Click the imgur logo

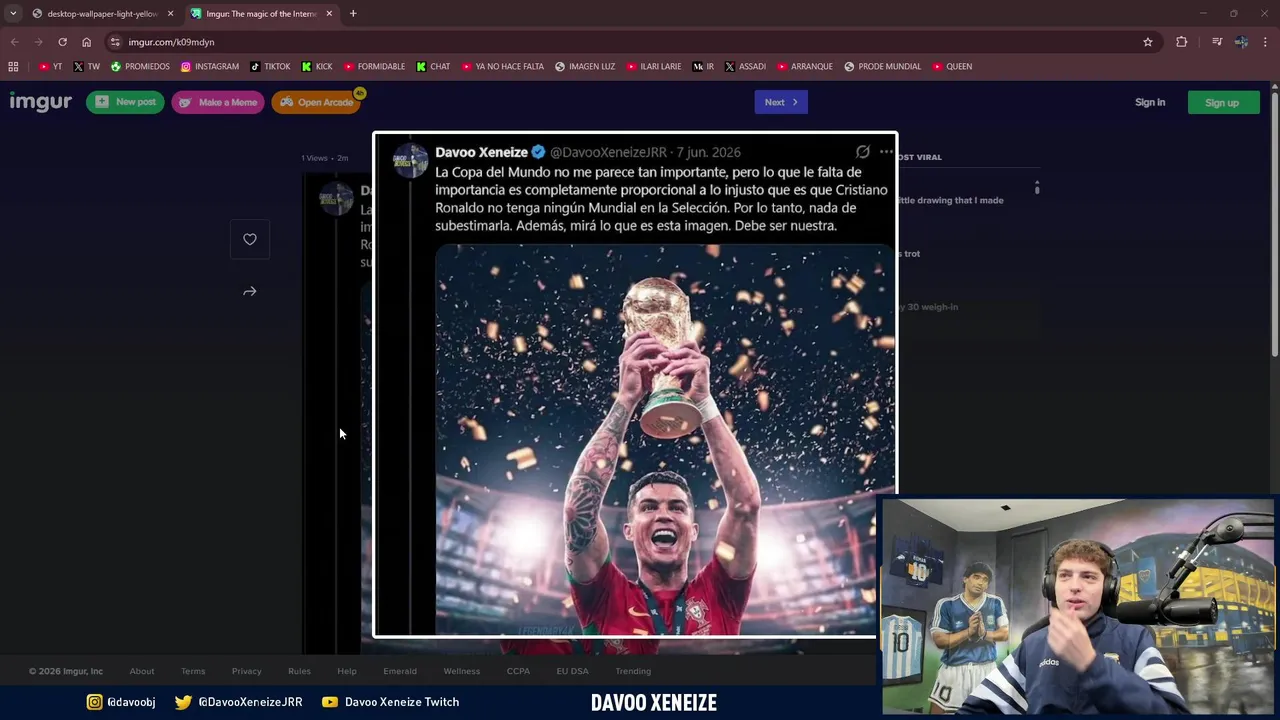[x=40, y=102]
